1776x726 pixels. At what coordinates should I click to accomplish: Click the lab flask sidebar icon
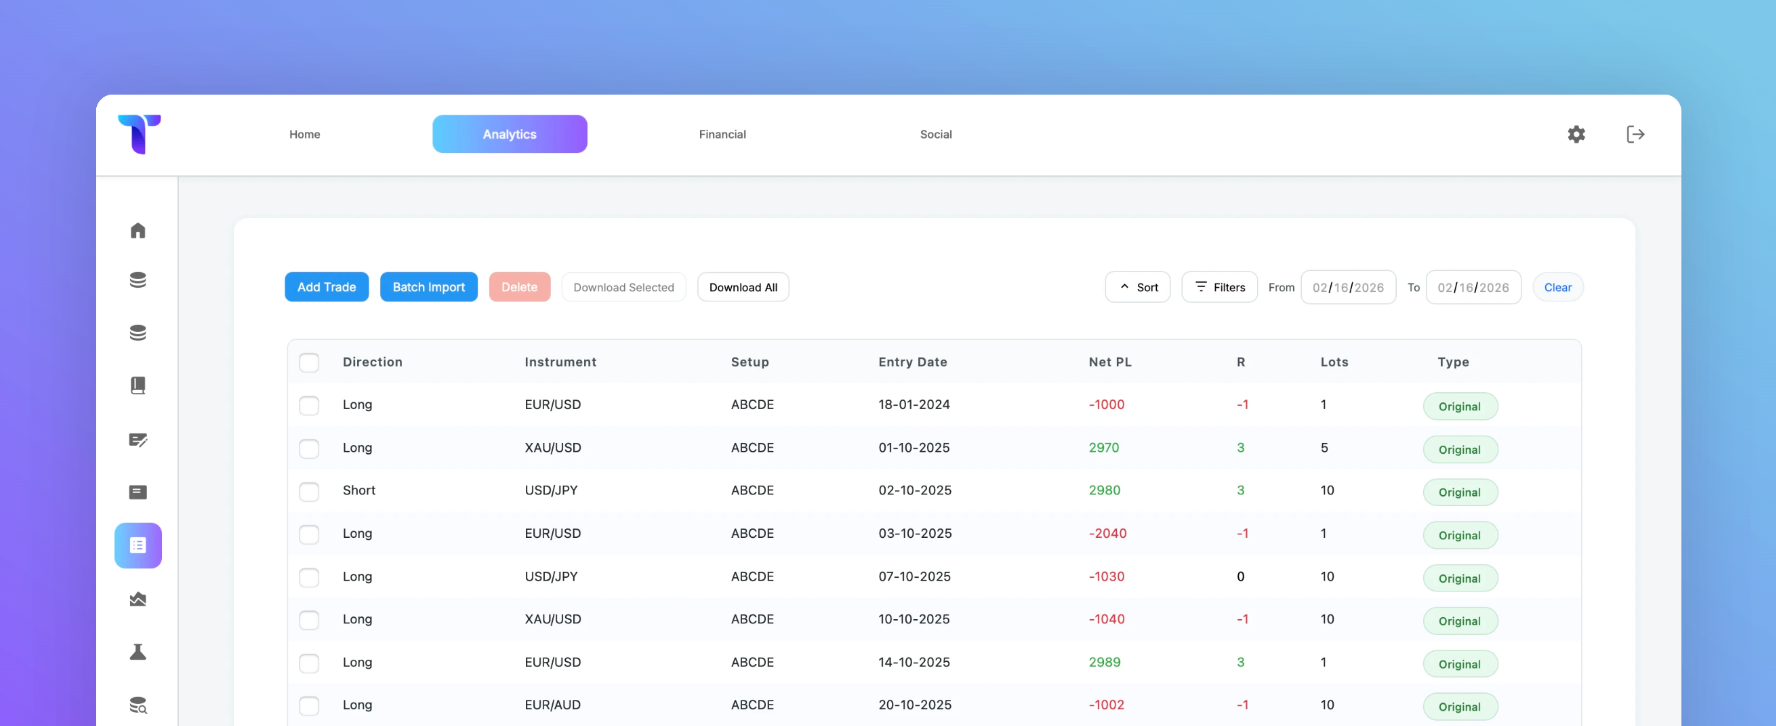[x=138, y=652]
